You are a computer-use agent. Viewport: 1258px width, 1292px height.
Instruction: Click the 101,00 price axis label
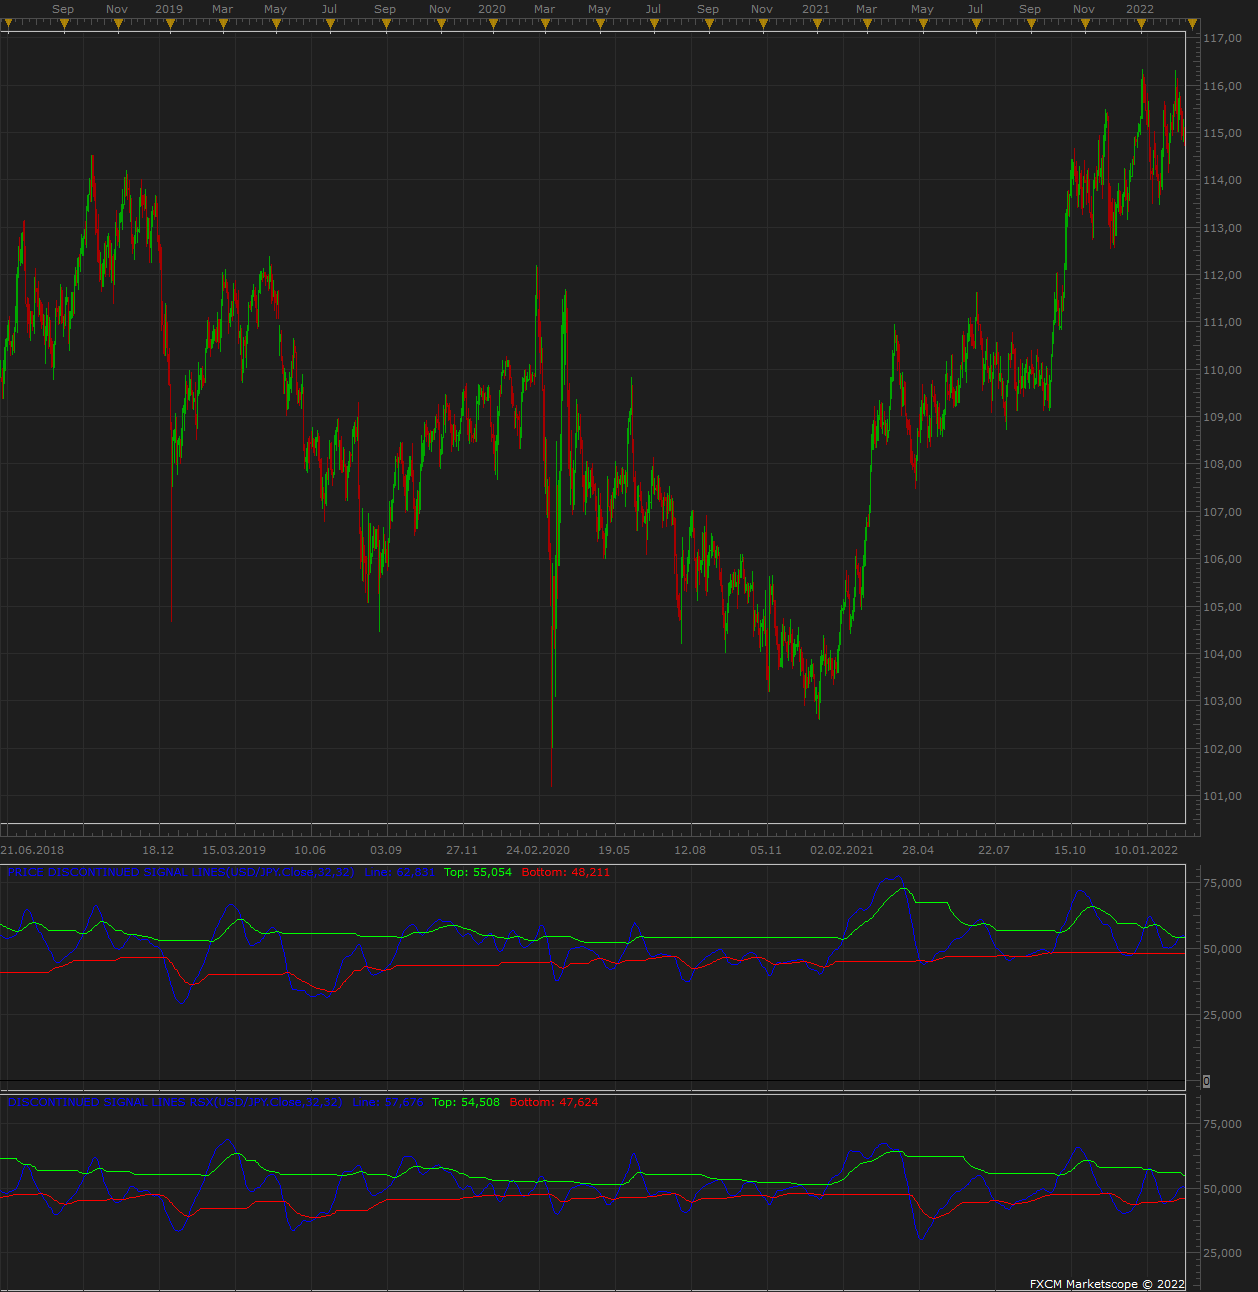coord(1223,796)
